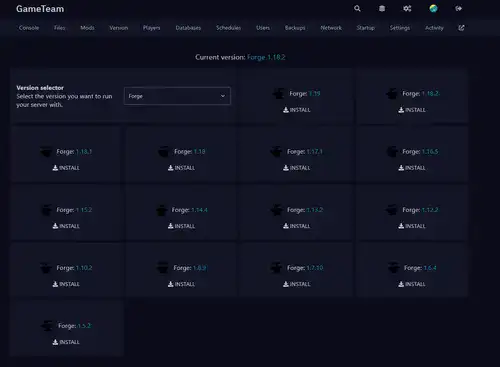Install Forge 1.19
Screen dimensions: 500x367
click(x=297, y=110)
